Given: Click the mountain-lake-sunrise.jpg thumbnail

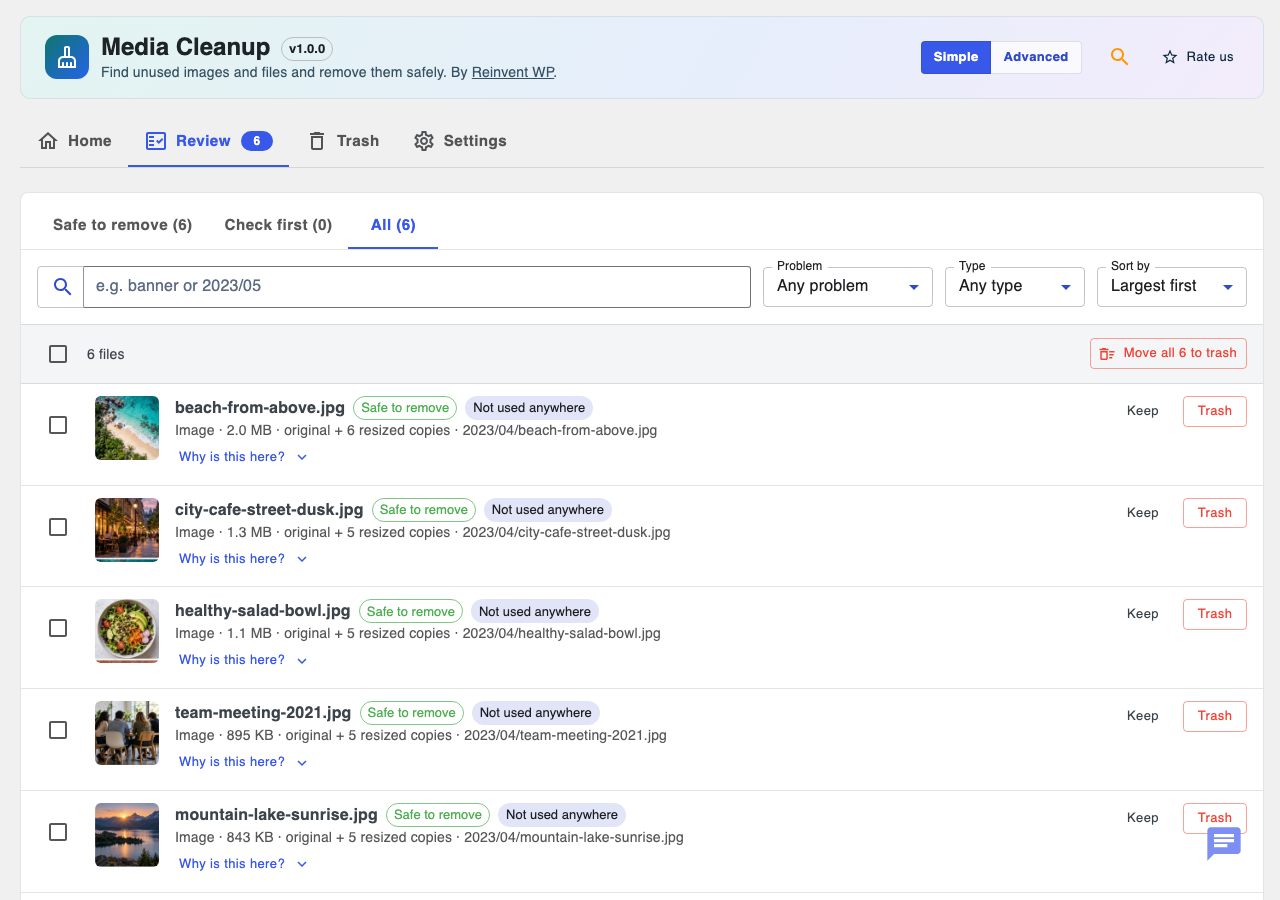Looking at the screenshot, I should point(127,835).
